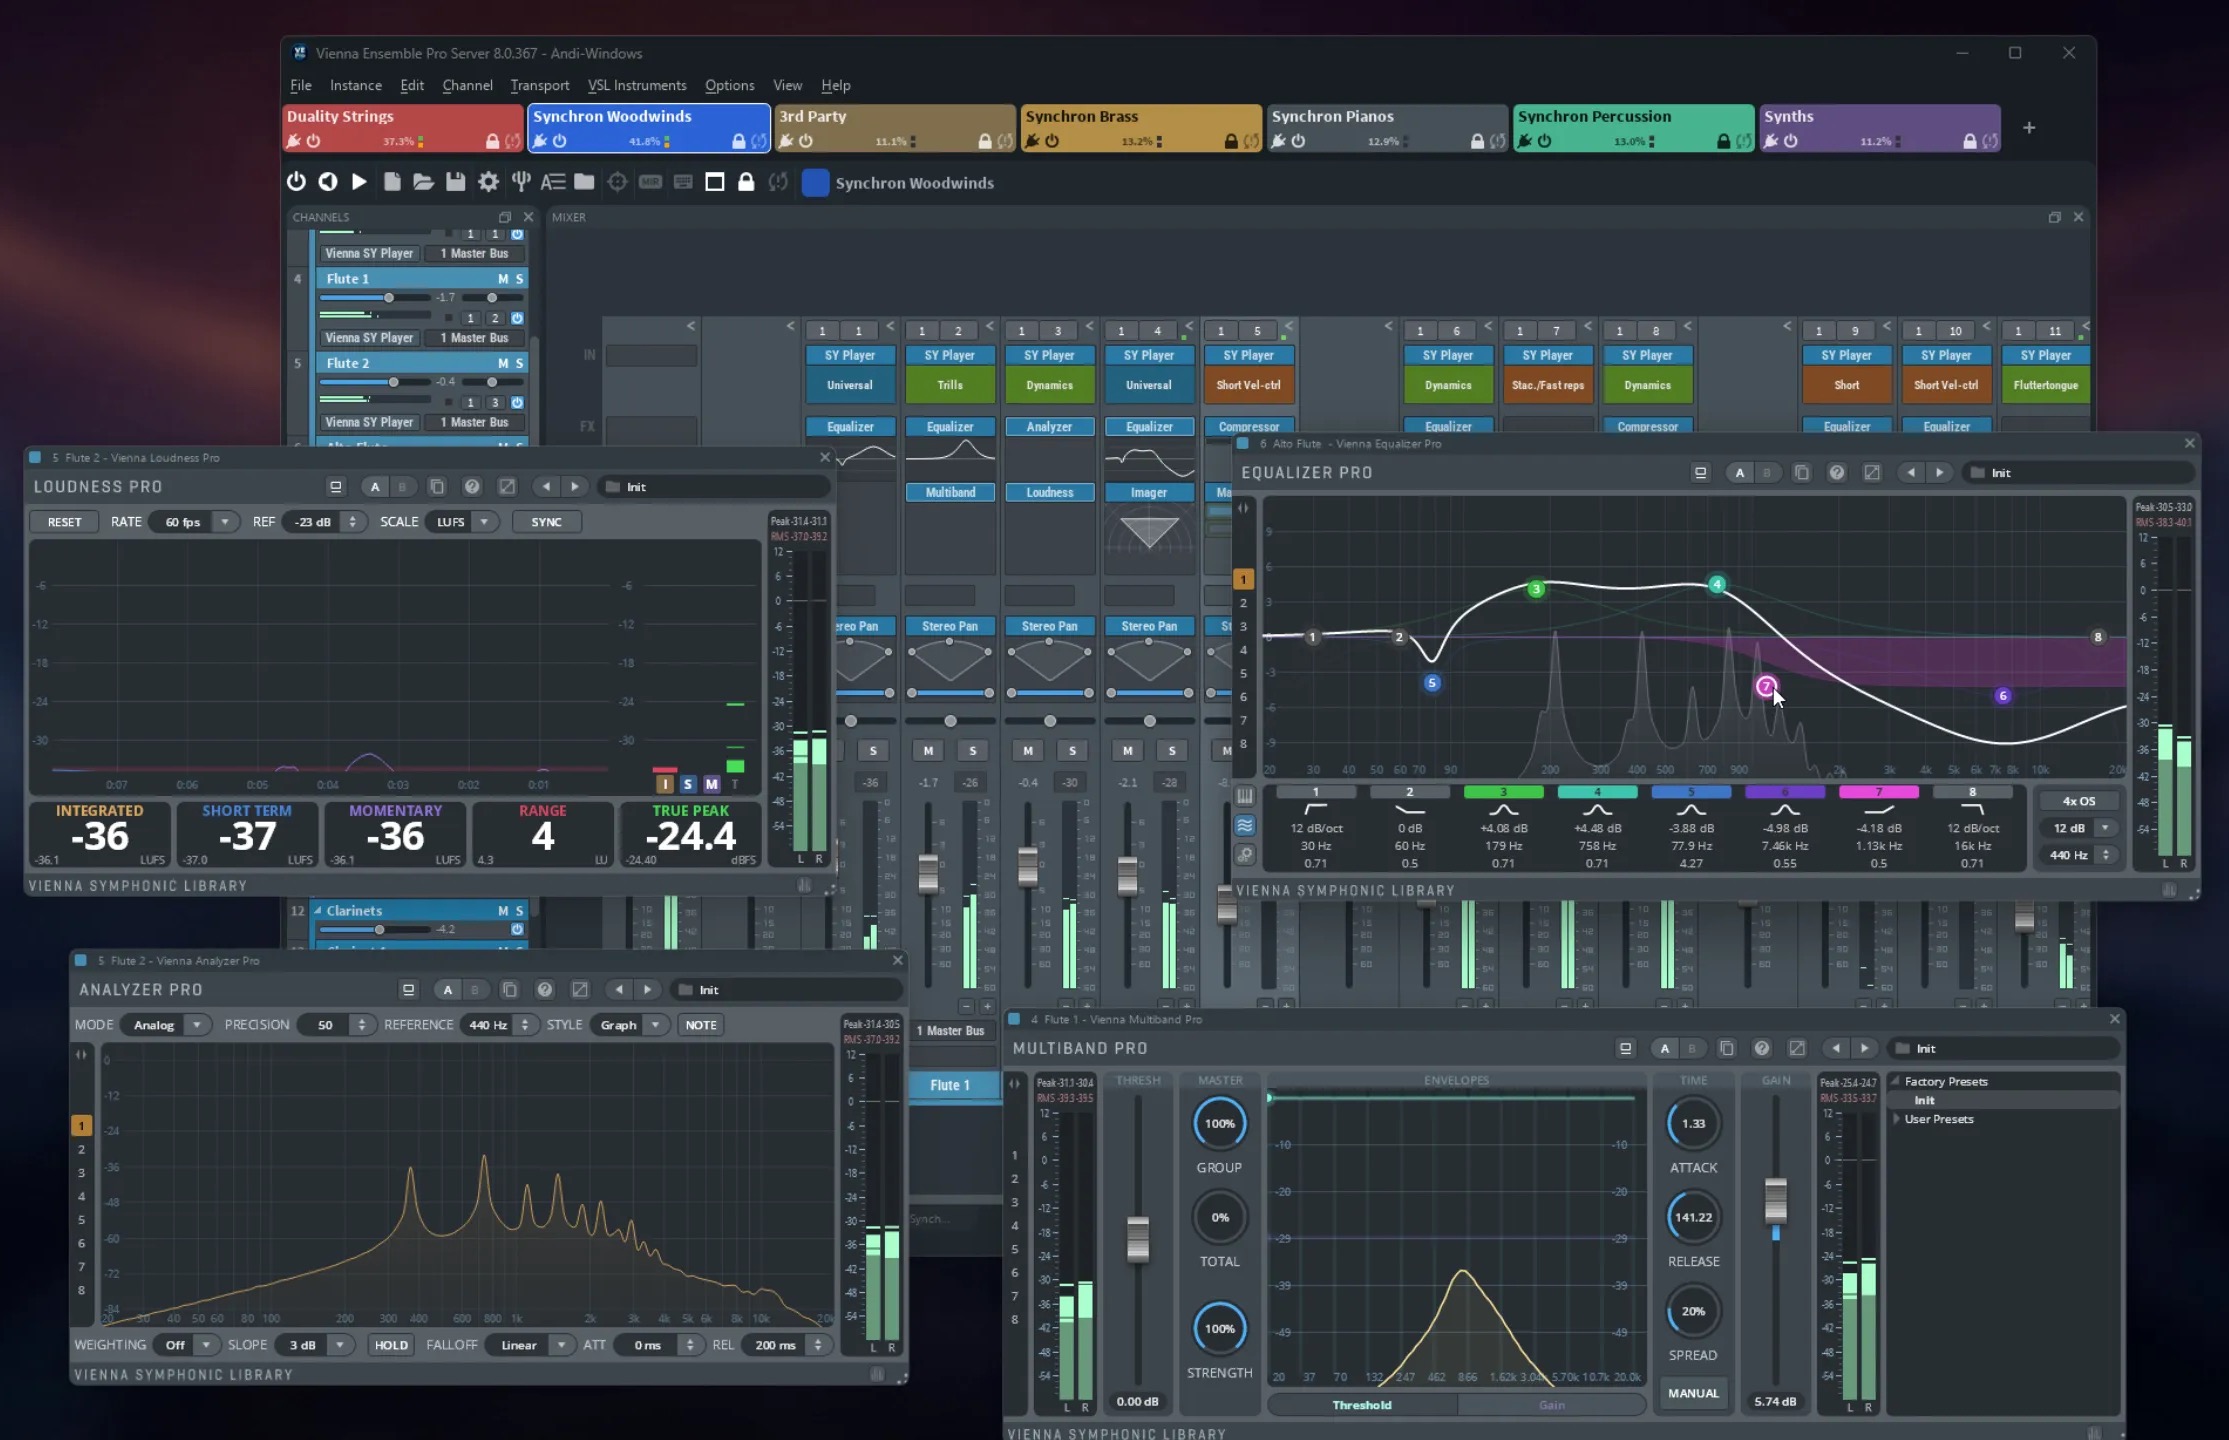Click the Multiband Pro GAIN fader handle
The height and width of the screenshot is (1440, 2229).
pos(1775,1199)
